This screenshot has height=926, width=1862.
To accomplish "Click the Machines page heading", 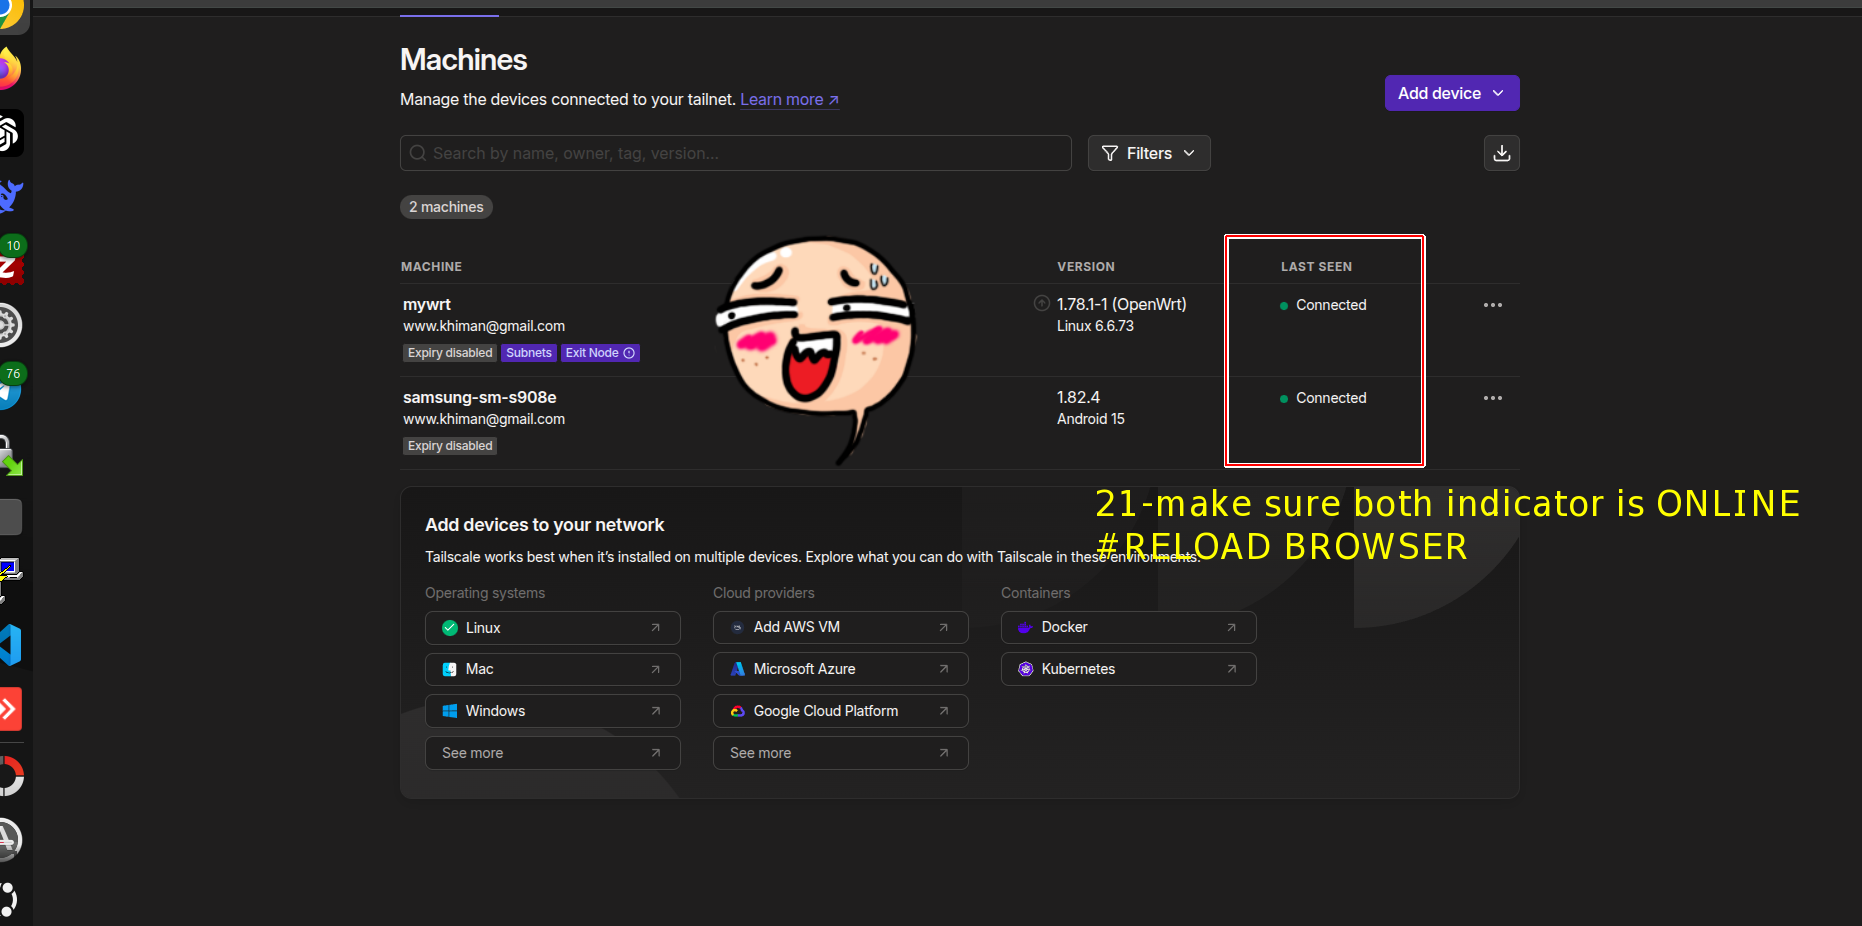I will click(463, 60).
